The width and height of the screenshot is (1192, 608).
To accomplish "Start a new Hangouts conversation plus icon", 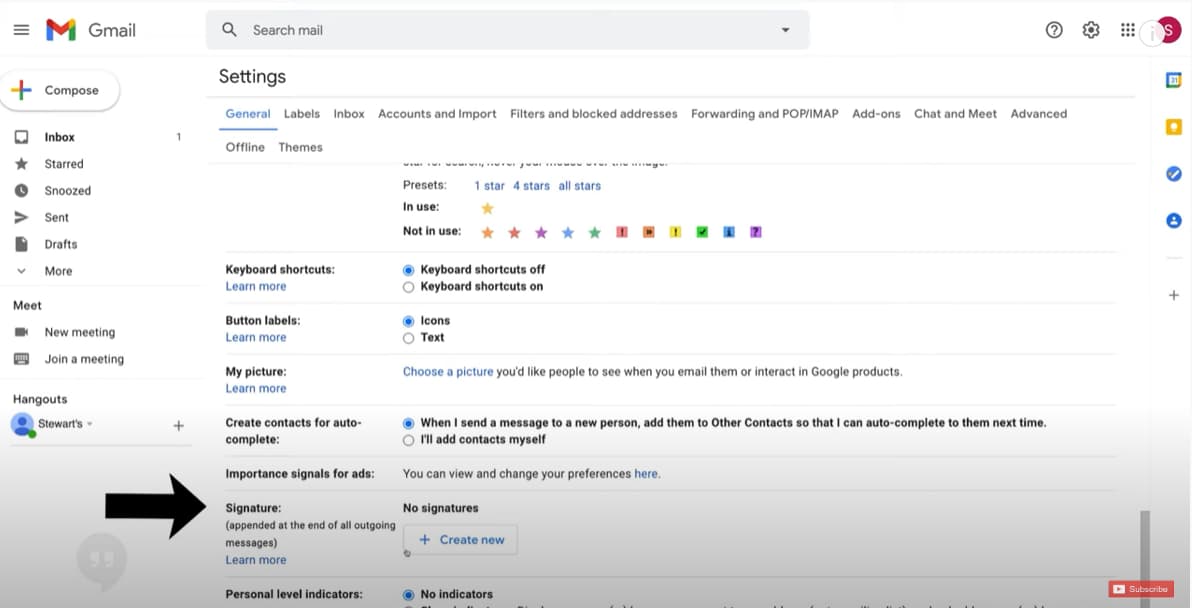I will 179,426.
